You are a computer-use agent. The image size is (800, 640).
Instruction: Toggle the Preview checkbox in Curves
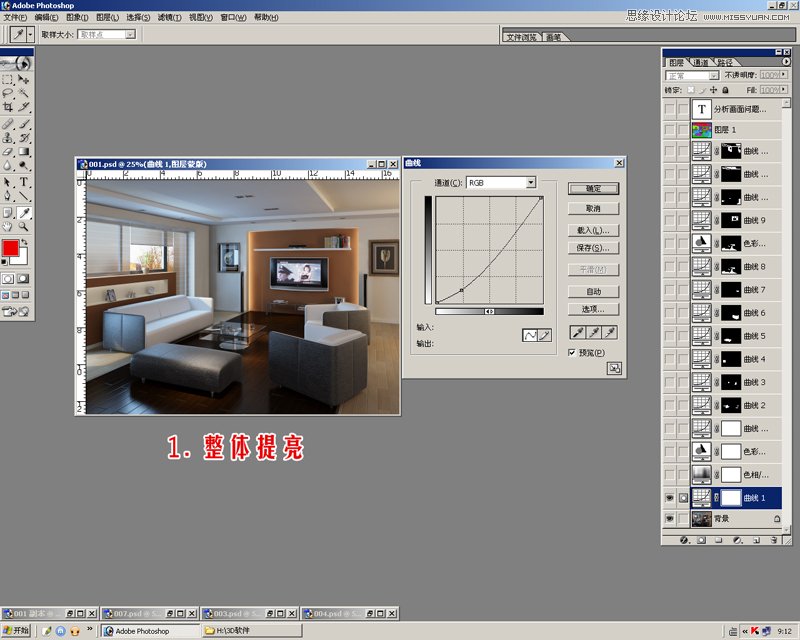572,353
